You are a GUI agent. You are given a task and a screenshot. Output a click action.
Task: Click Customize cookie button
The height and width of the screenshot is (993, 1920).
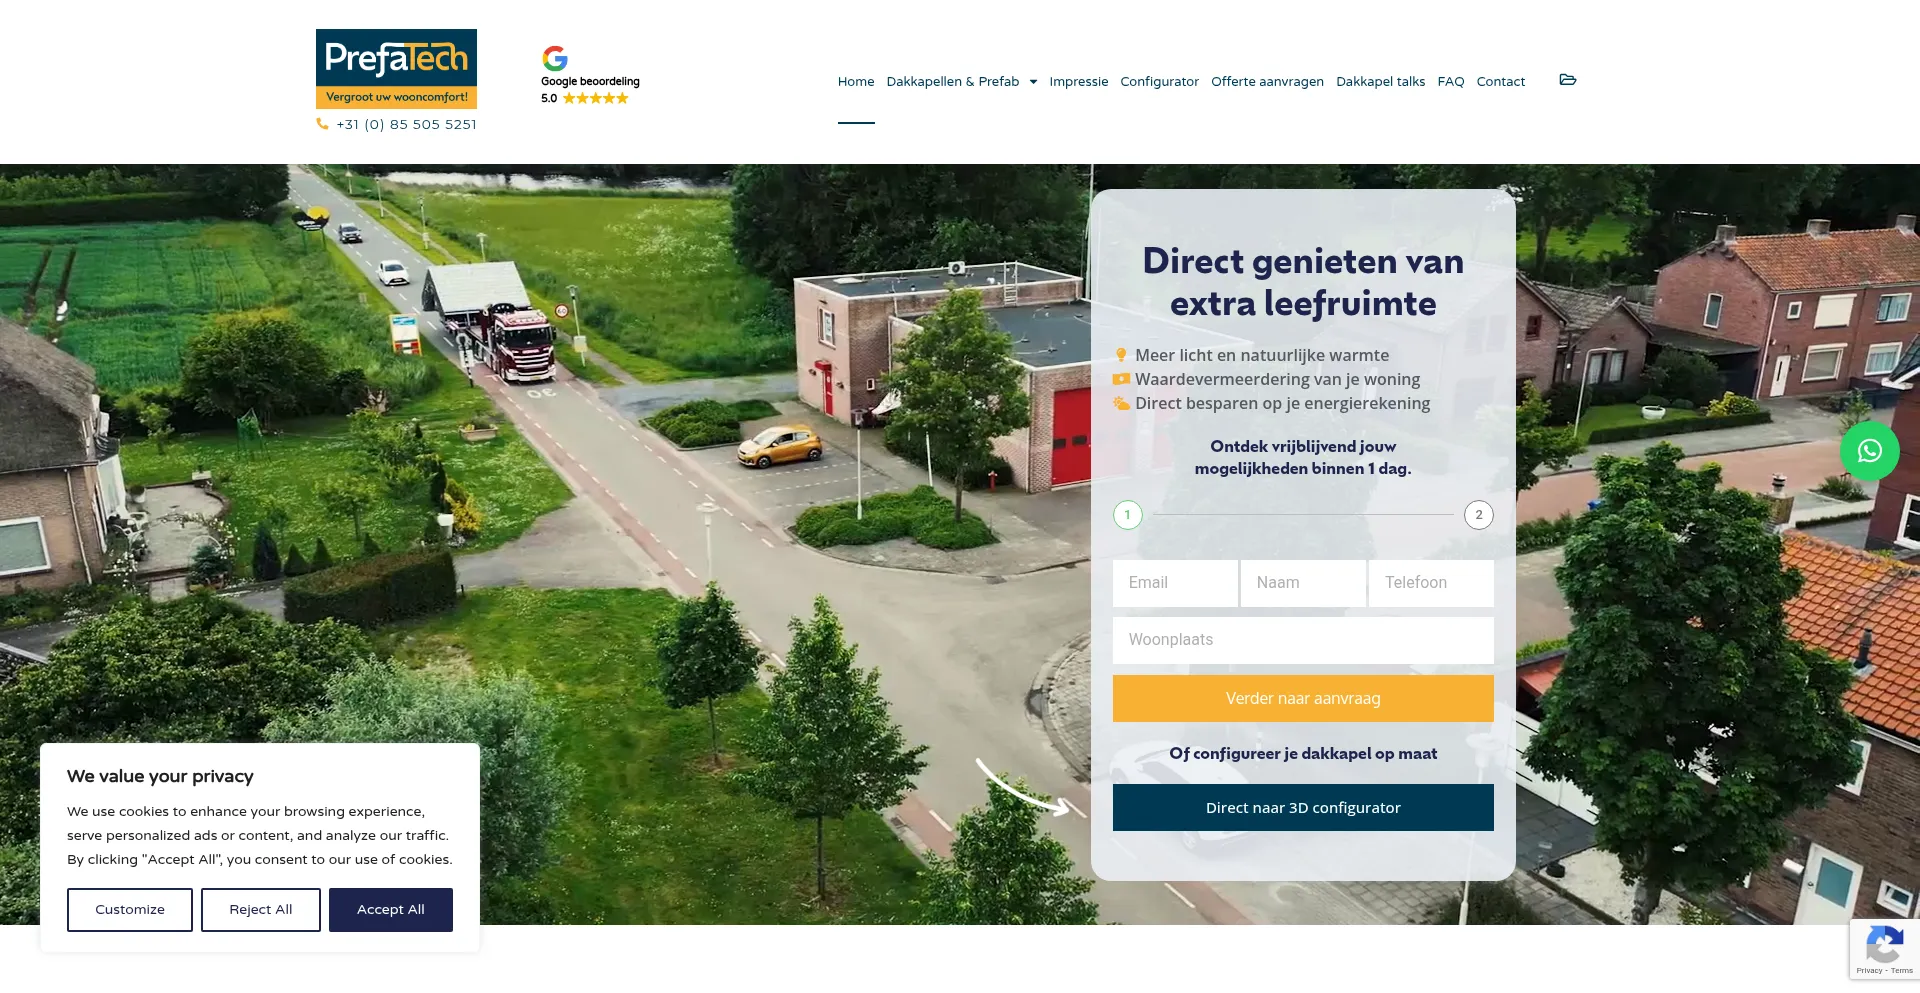click(130, 910)
